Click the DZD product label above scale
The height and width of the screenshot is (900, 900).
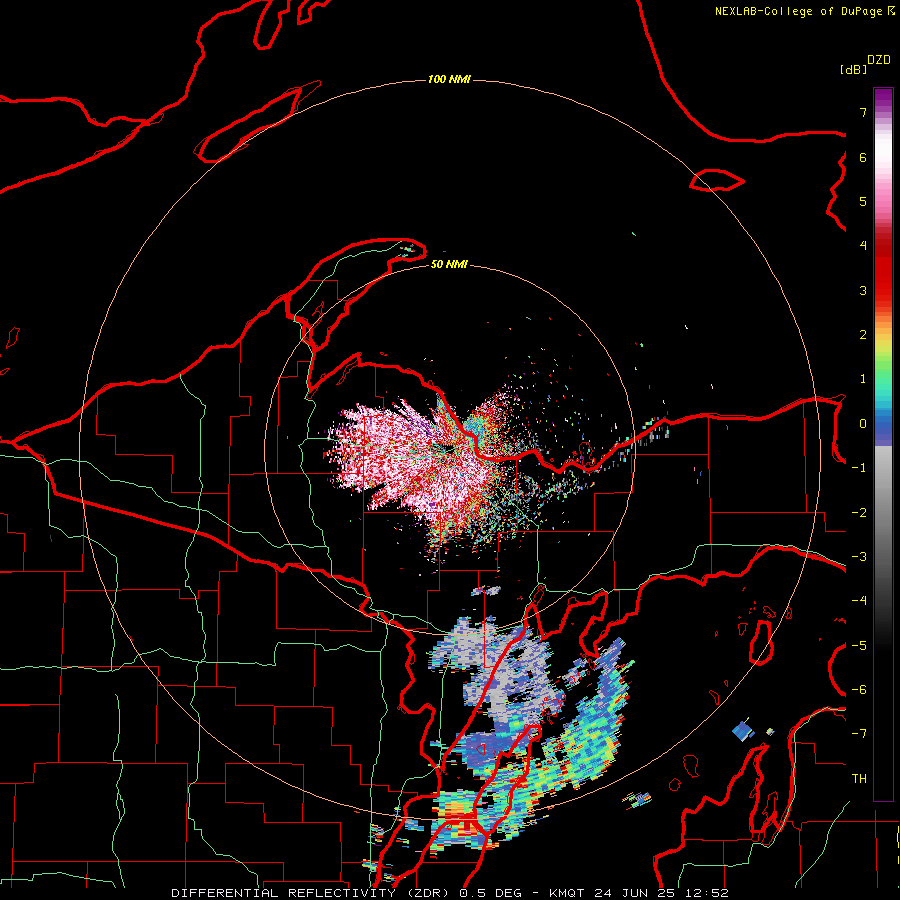point(879,60)
